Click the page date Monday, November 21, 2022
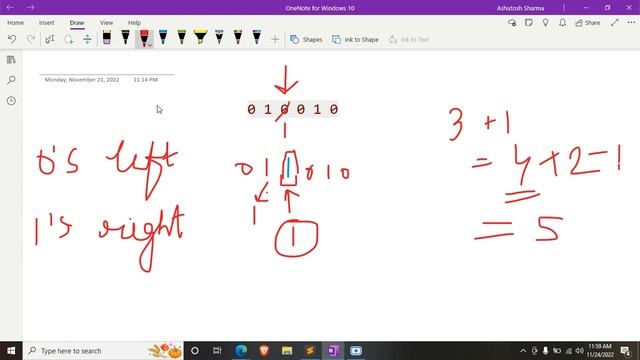The width and height of the screenshot is (640, 360). [82, 80]
